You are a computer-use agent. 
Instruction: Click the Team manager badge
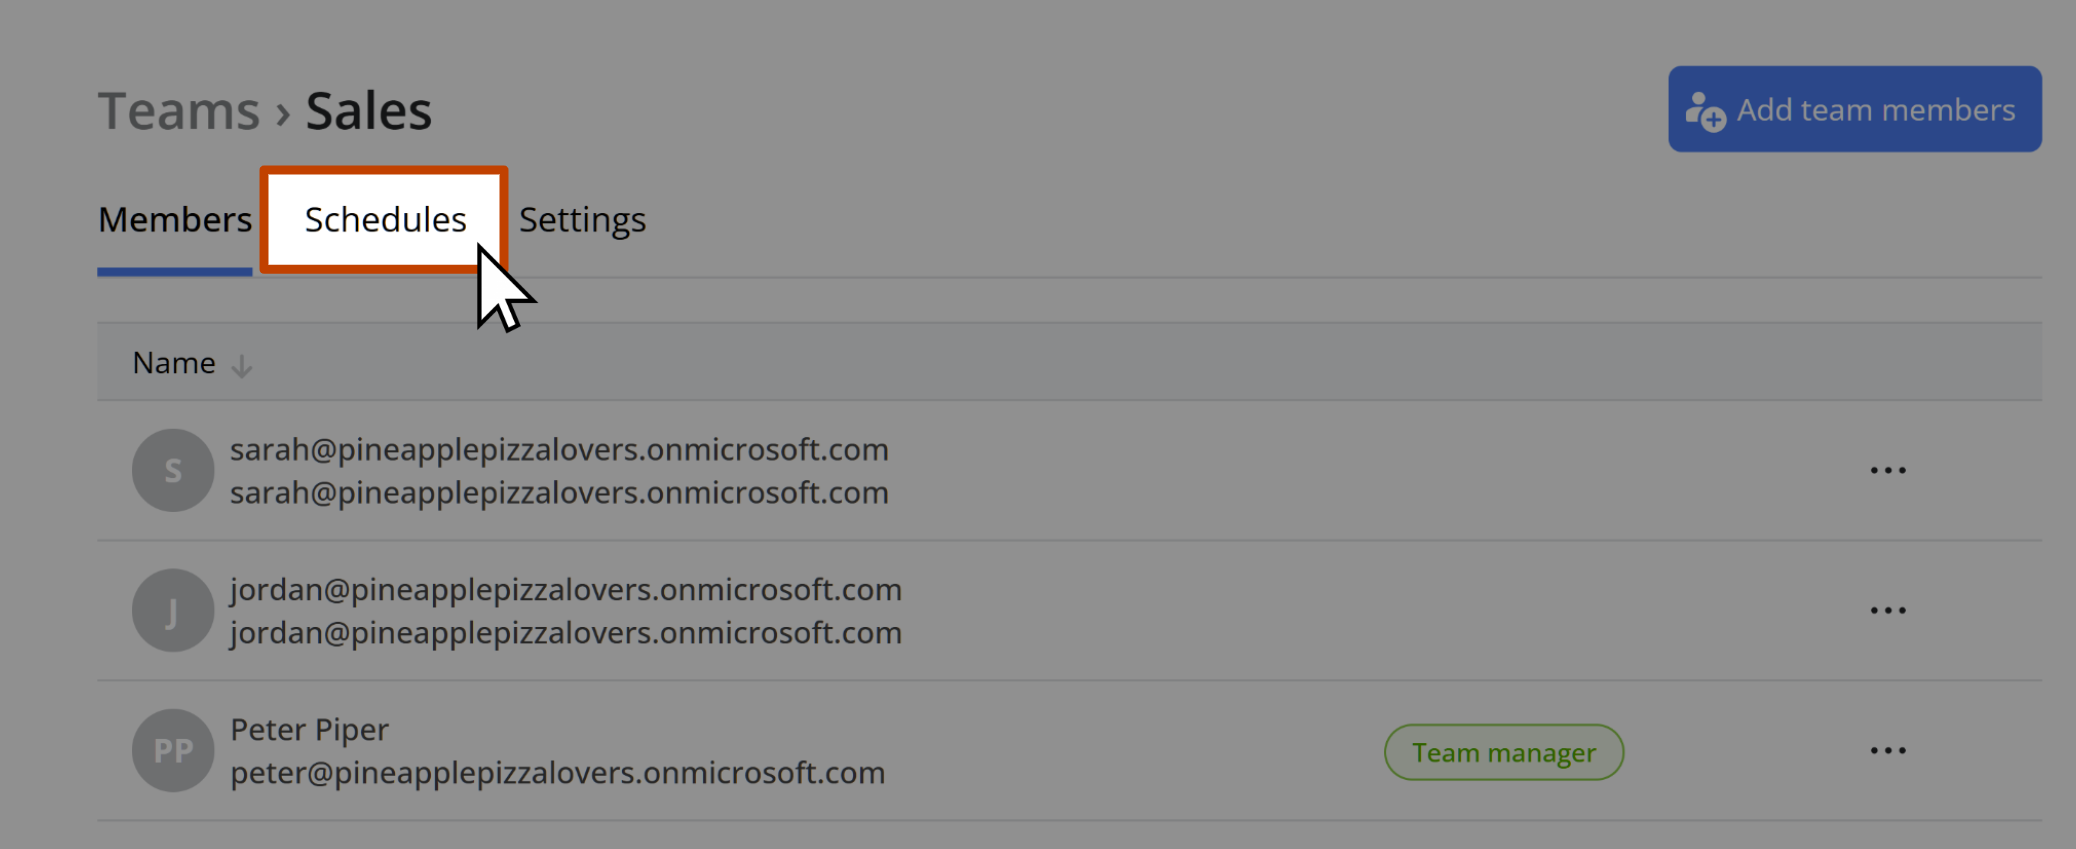1503,752
